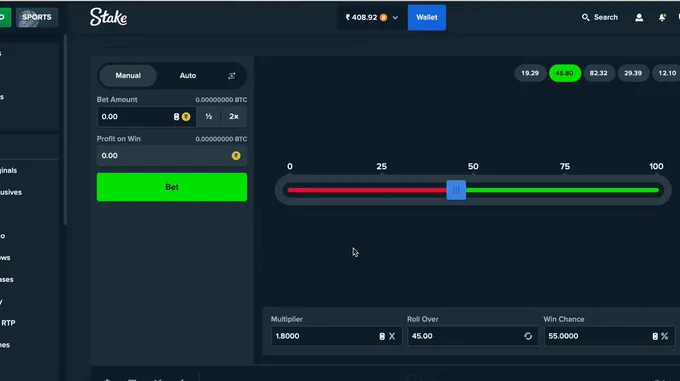Click the RTP item in sidebar
This screenshot has height=381, width=680.
pyautogui.click(x=8, y=323)
